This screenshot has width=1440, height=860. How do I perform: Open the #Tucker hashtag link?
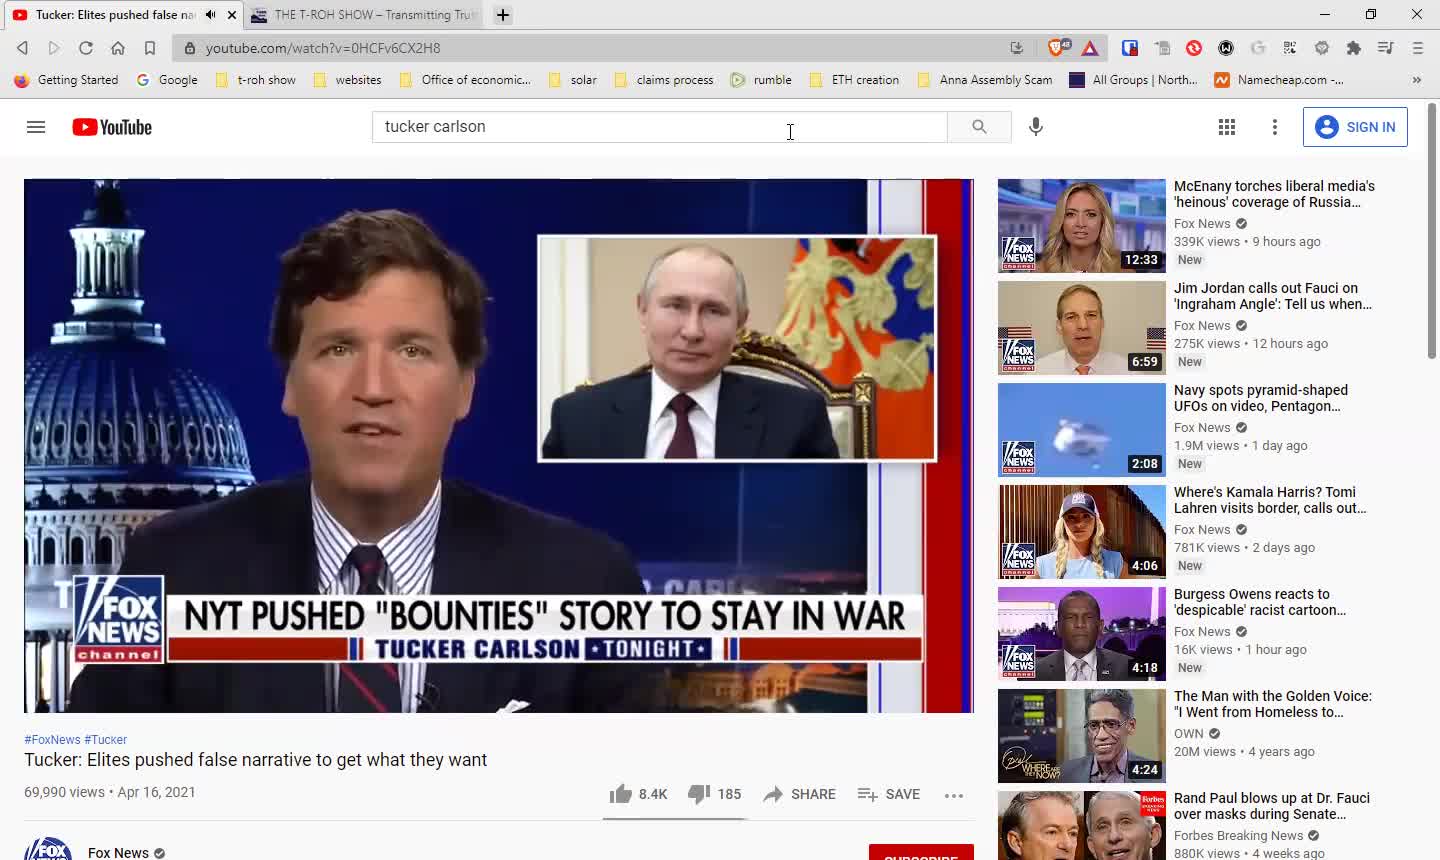(x=106, y=740)
